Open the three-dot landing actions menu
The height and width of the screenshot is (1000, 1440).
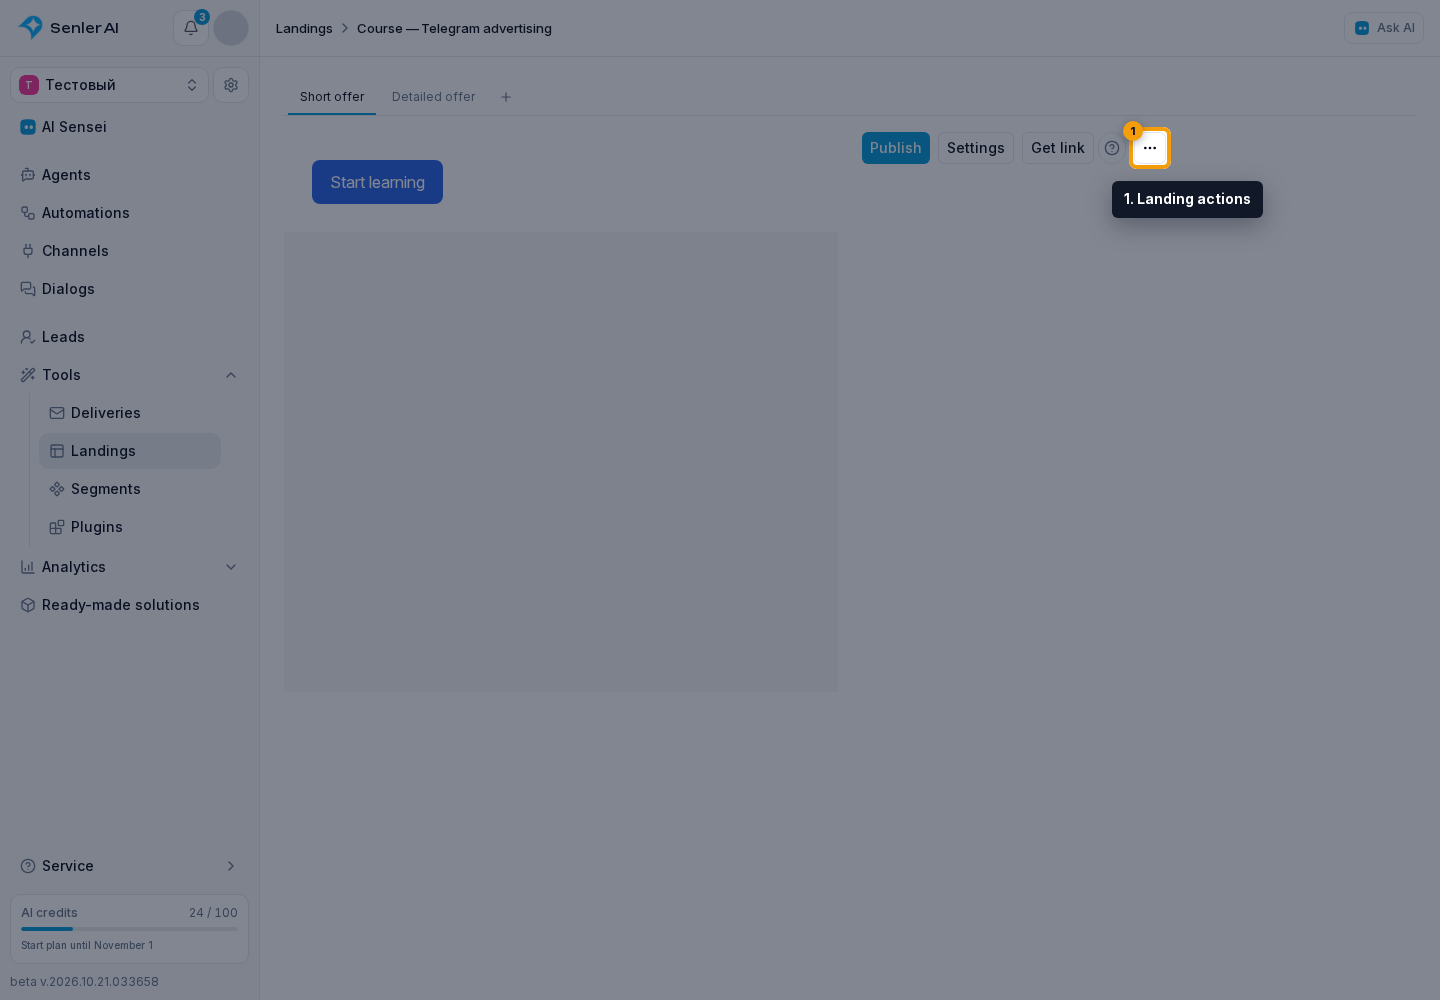(x=1150, y=148)
